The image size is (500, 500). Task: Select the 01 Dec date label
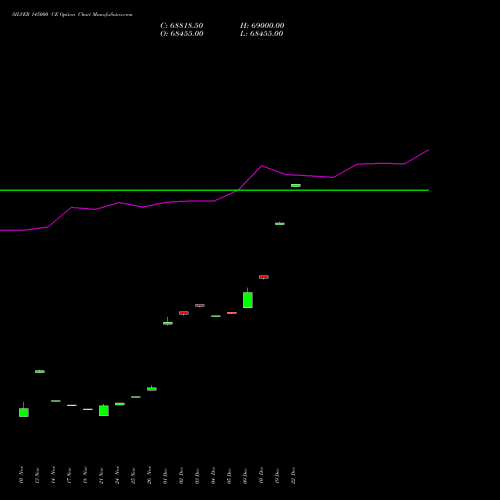point(165,475)
